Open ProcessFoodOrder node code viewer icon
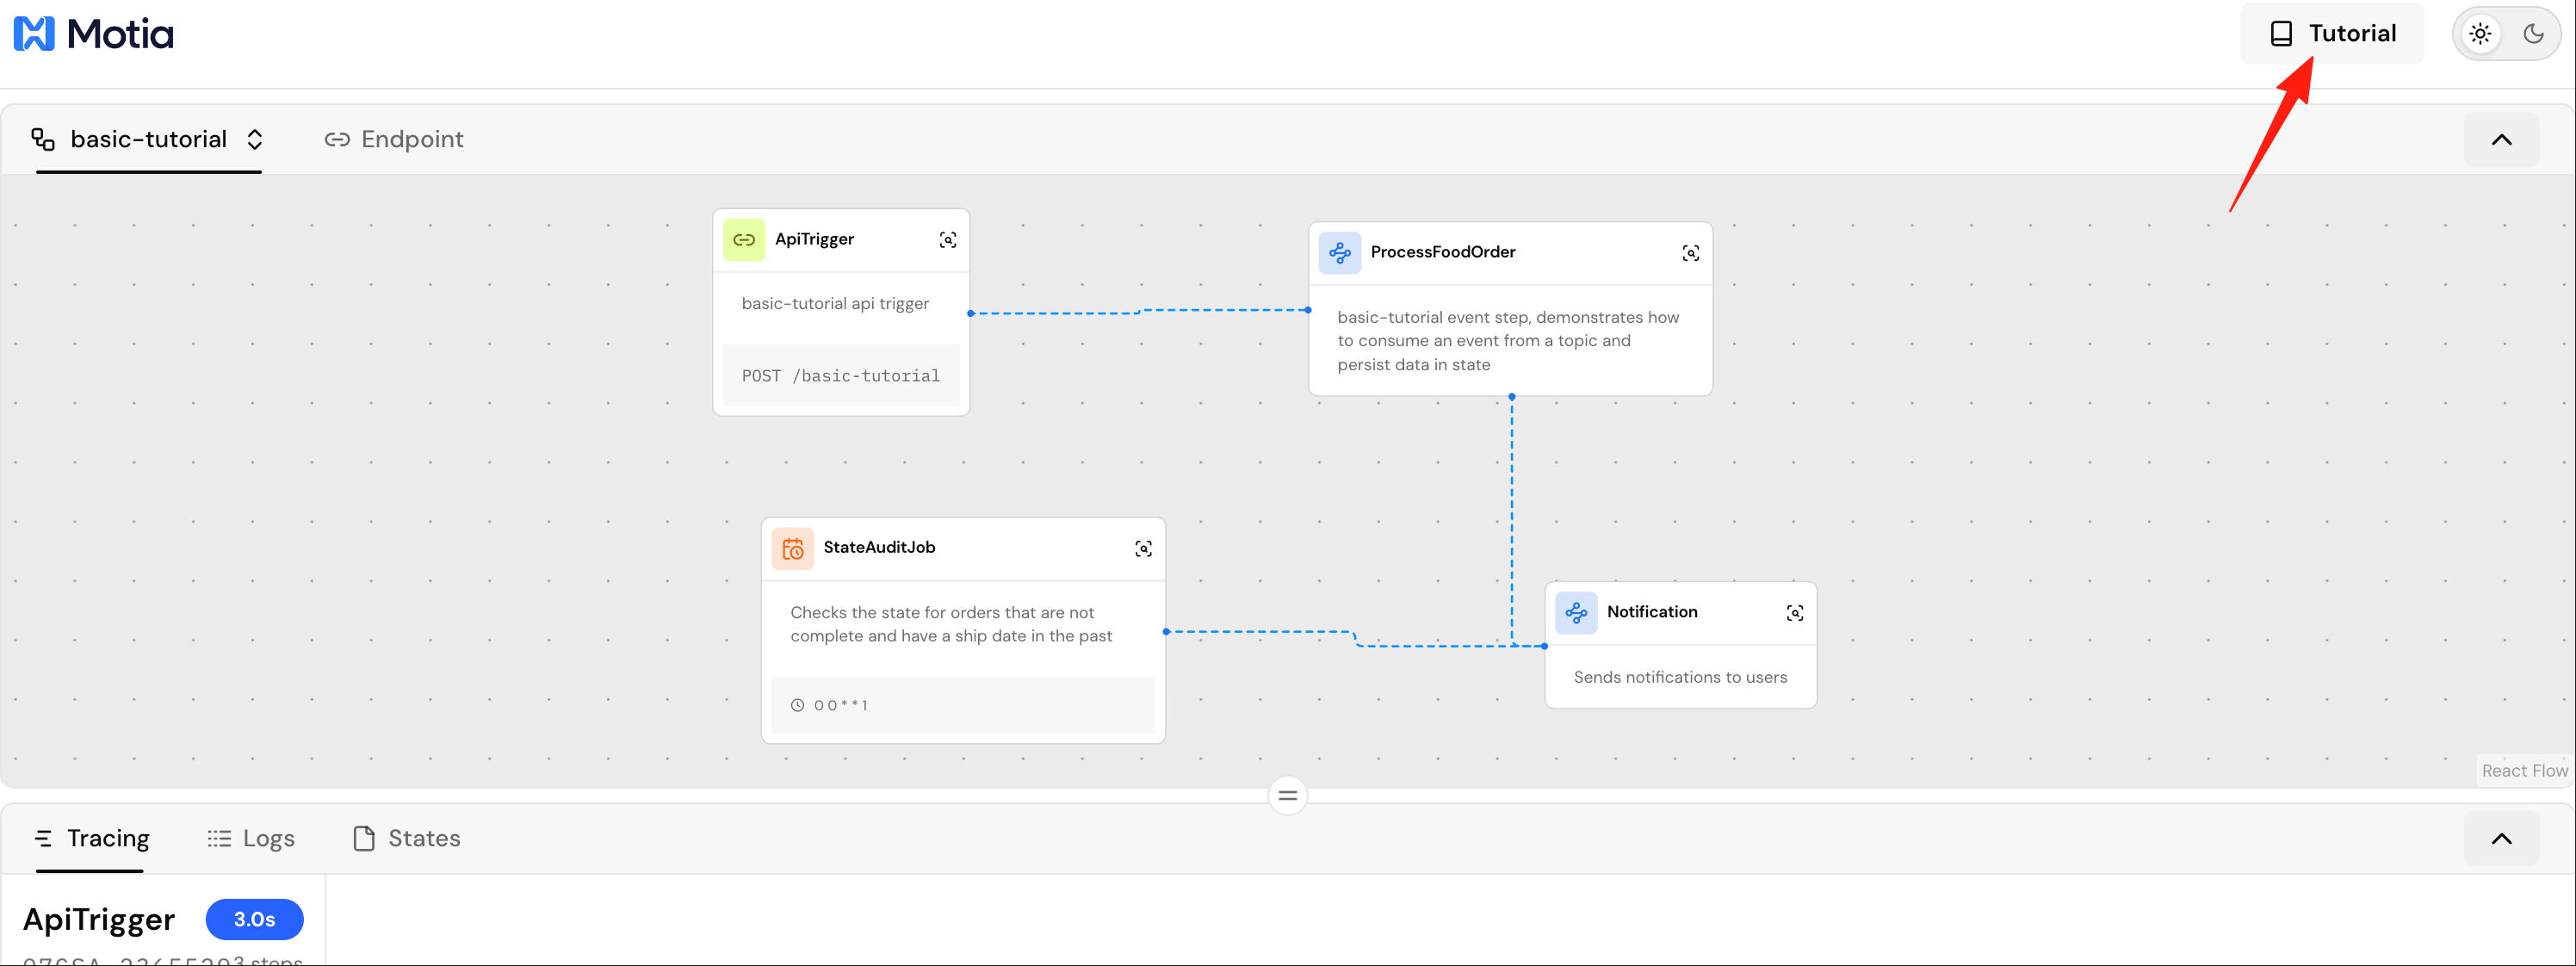 tap(1690, 253)
